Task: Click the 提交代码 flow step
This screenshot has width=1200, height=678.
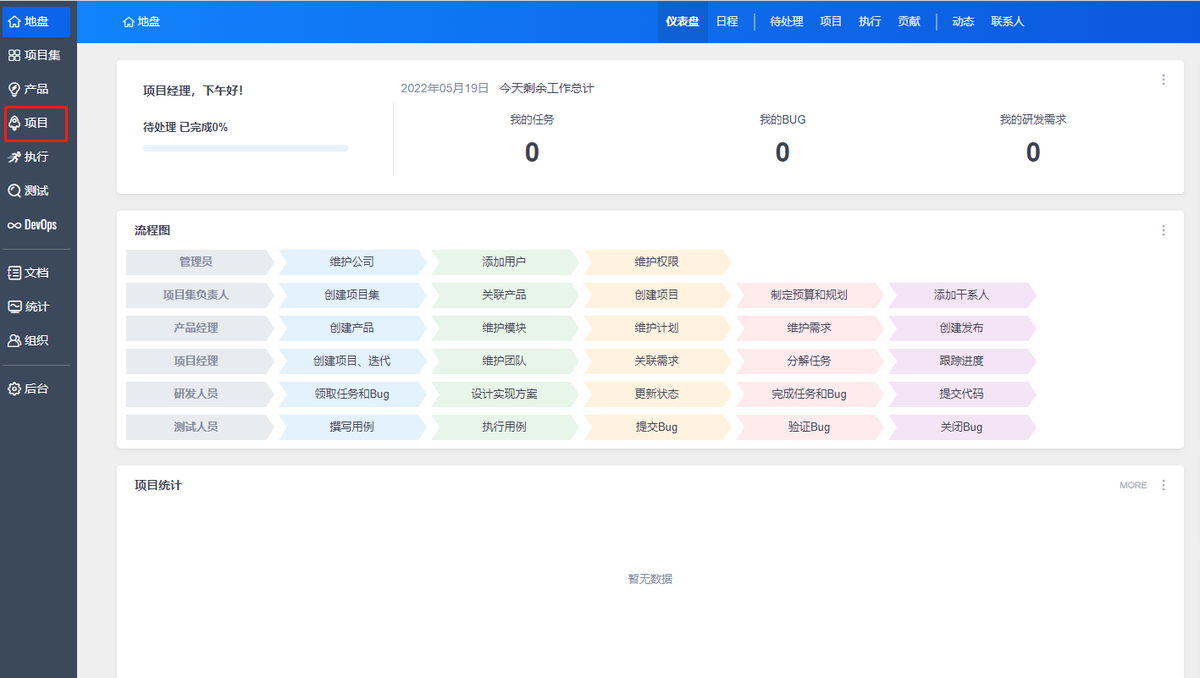Action: 961,394
